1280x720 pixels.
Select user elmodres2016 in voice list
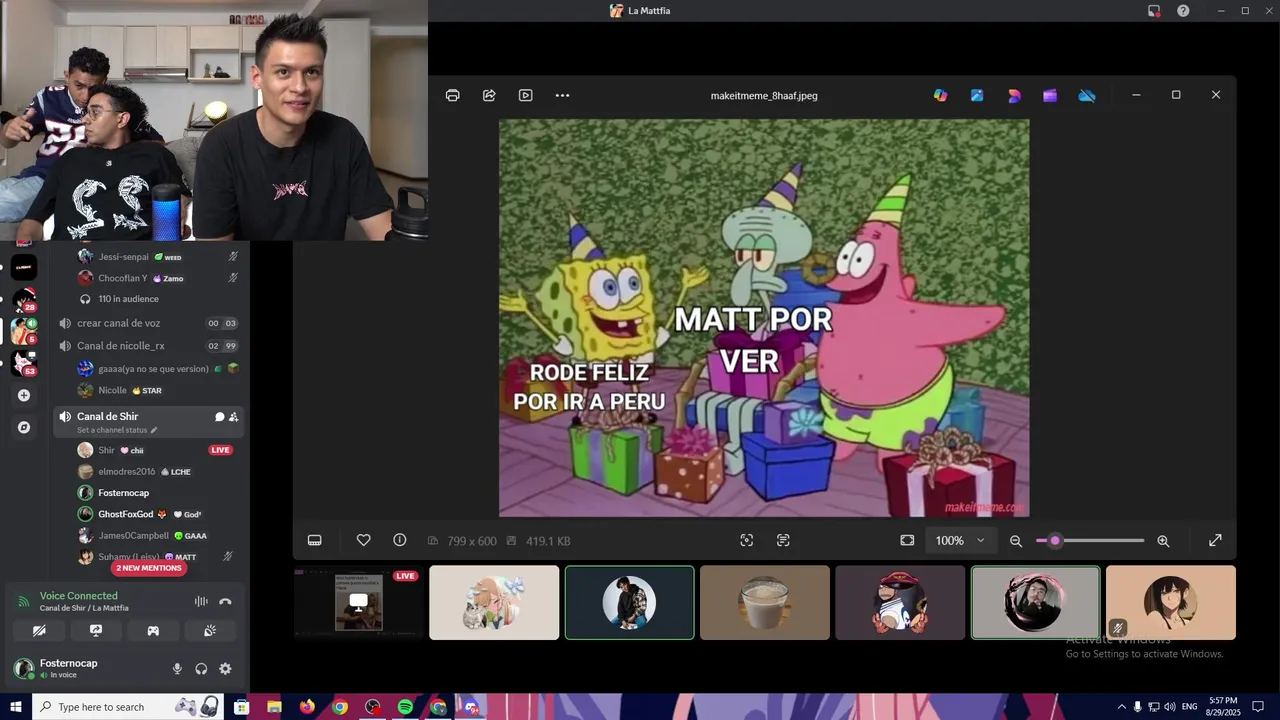point(127,471)
